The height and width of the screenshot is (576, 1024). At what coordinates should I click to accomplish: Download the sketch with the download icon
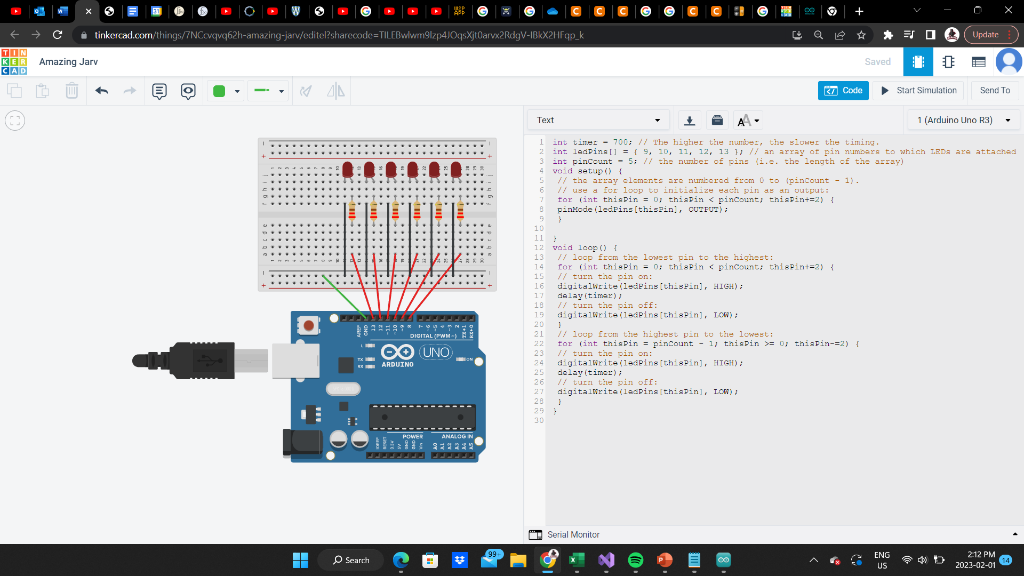tap(689, 119)
